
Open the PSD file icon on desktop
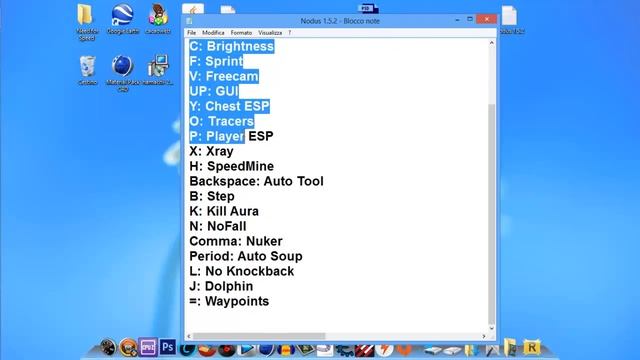tap(367, 8)
